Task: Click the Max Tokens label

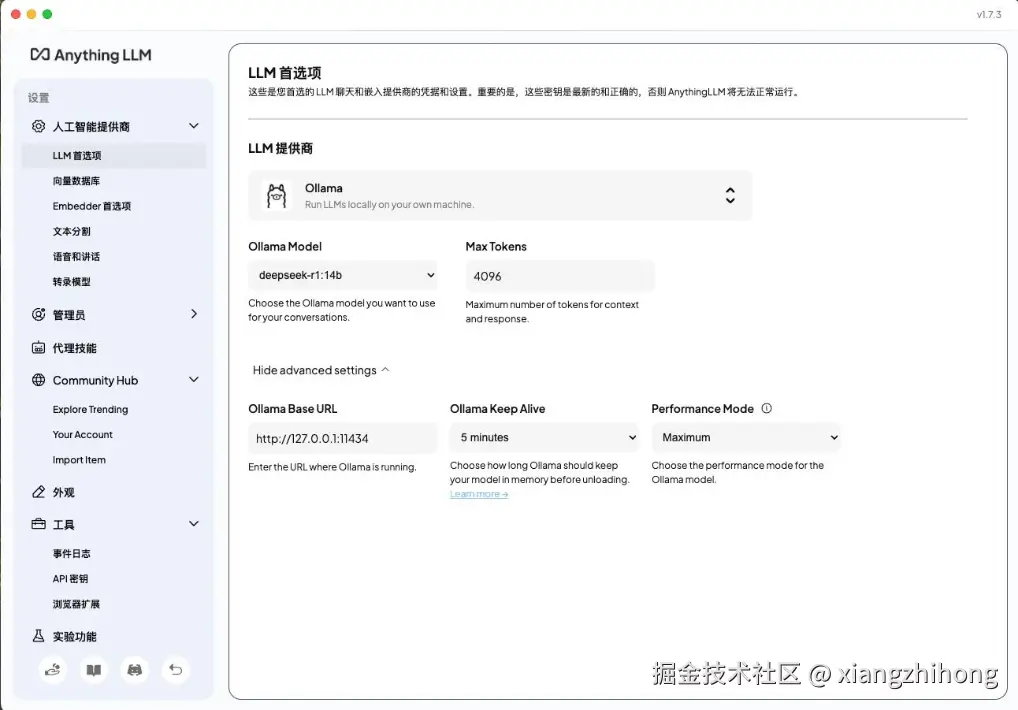Action: (496, 247)
